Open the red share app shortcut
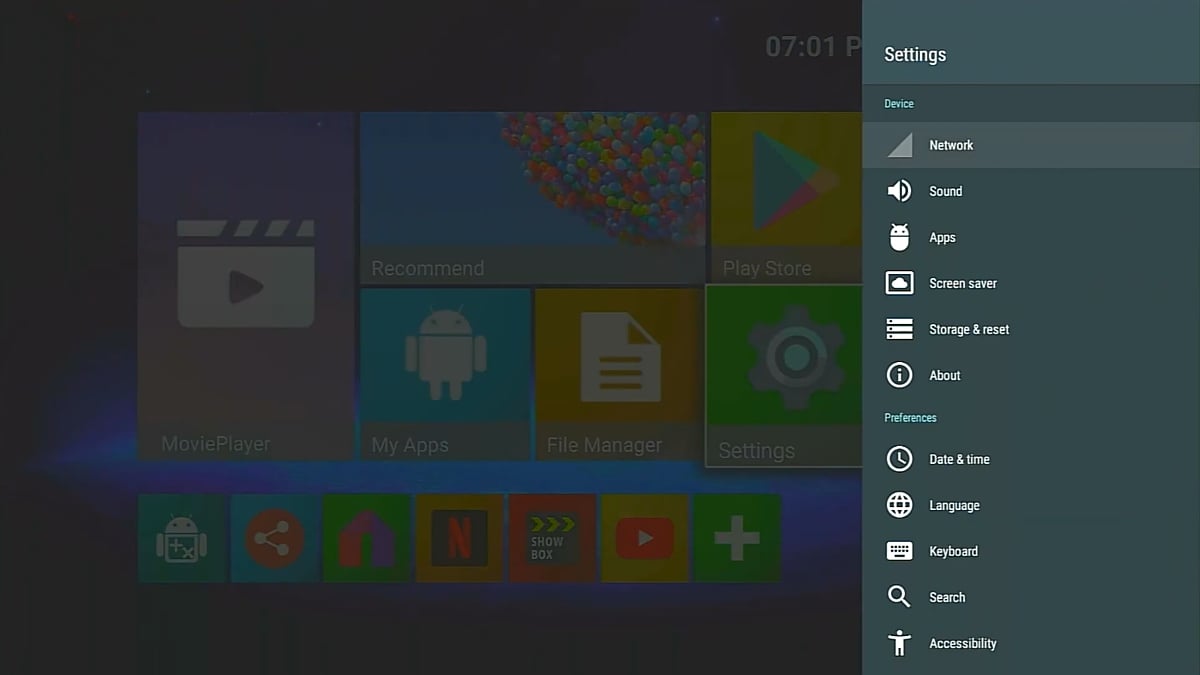The width and height of the screenshot is (1200, 675). coord(274,538)
